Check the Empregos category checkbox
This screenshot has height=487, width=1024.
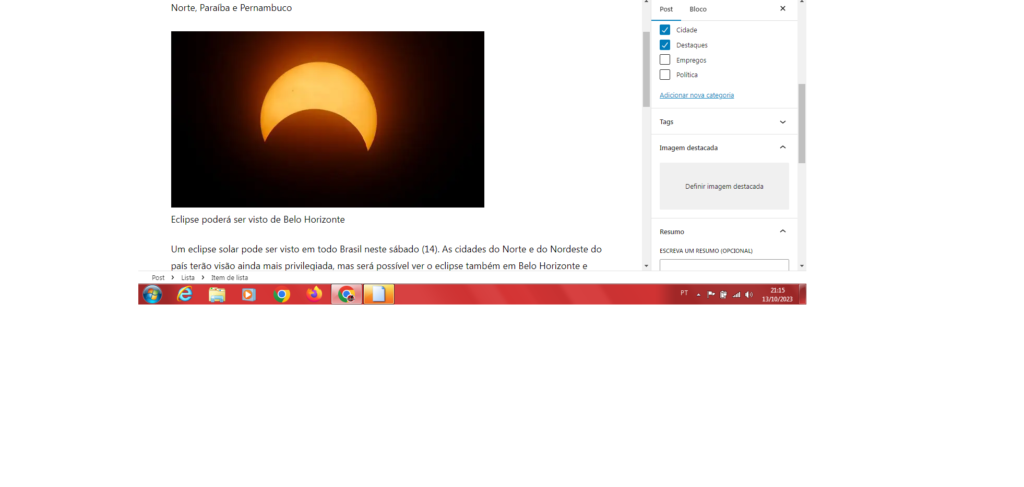665,60
